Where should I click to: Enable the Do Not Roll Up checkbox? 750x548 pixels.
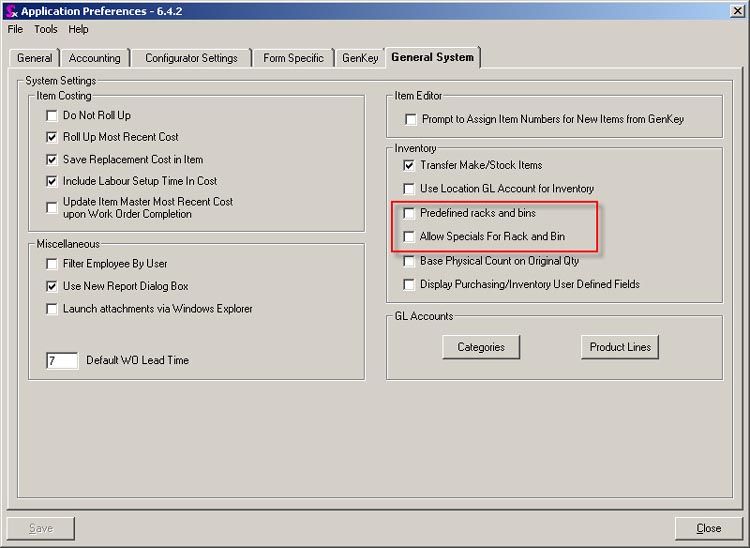53,116
